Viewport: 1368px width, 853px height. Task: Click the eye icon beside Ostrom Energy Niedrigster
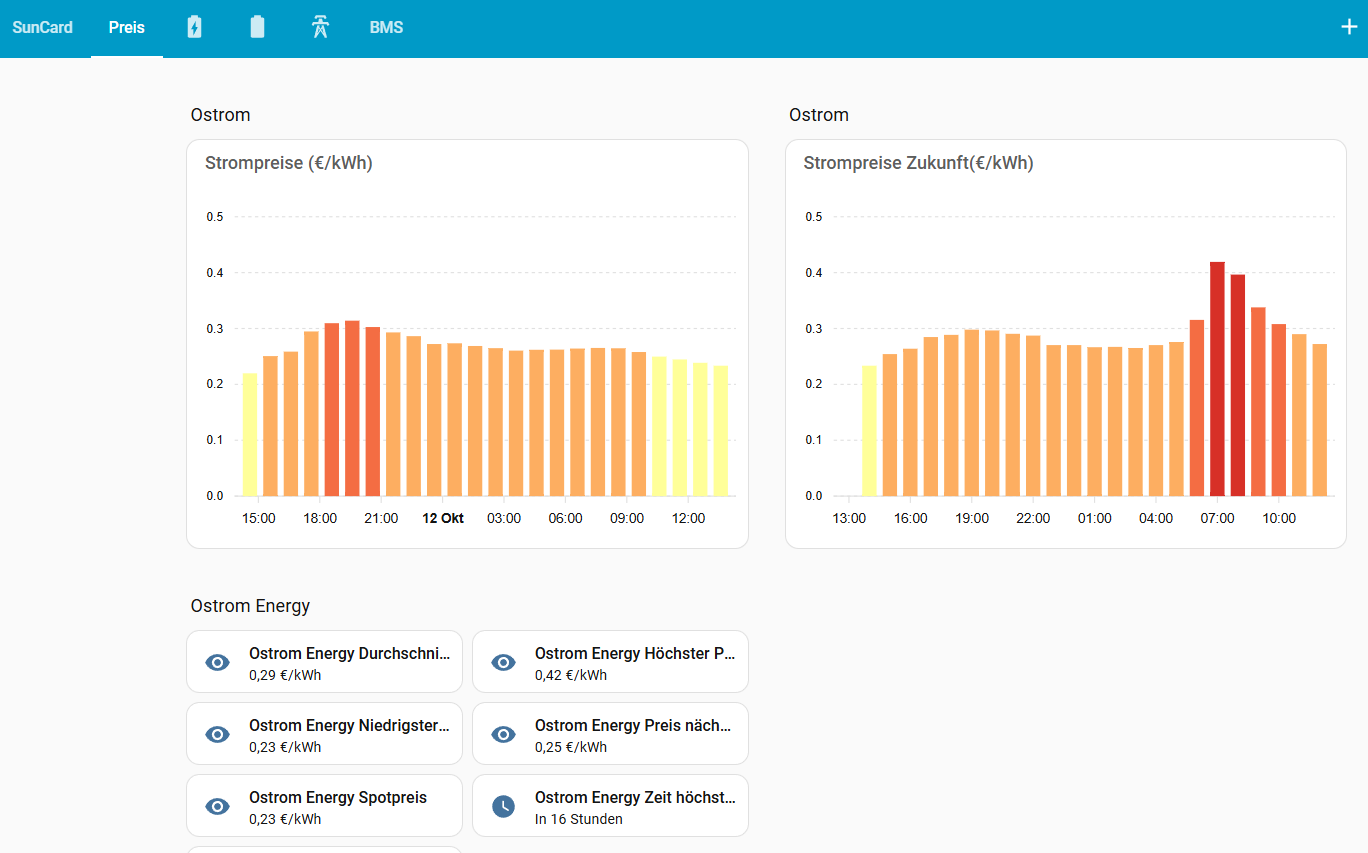point(217,734)
